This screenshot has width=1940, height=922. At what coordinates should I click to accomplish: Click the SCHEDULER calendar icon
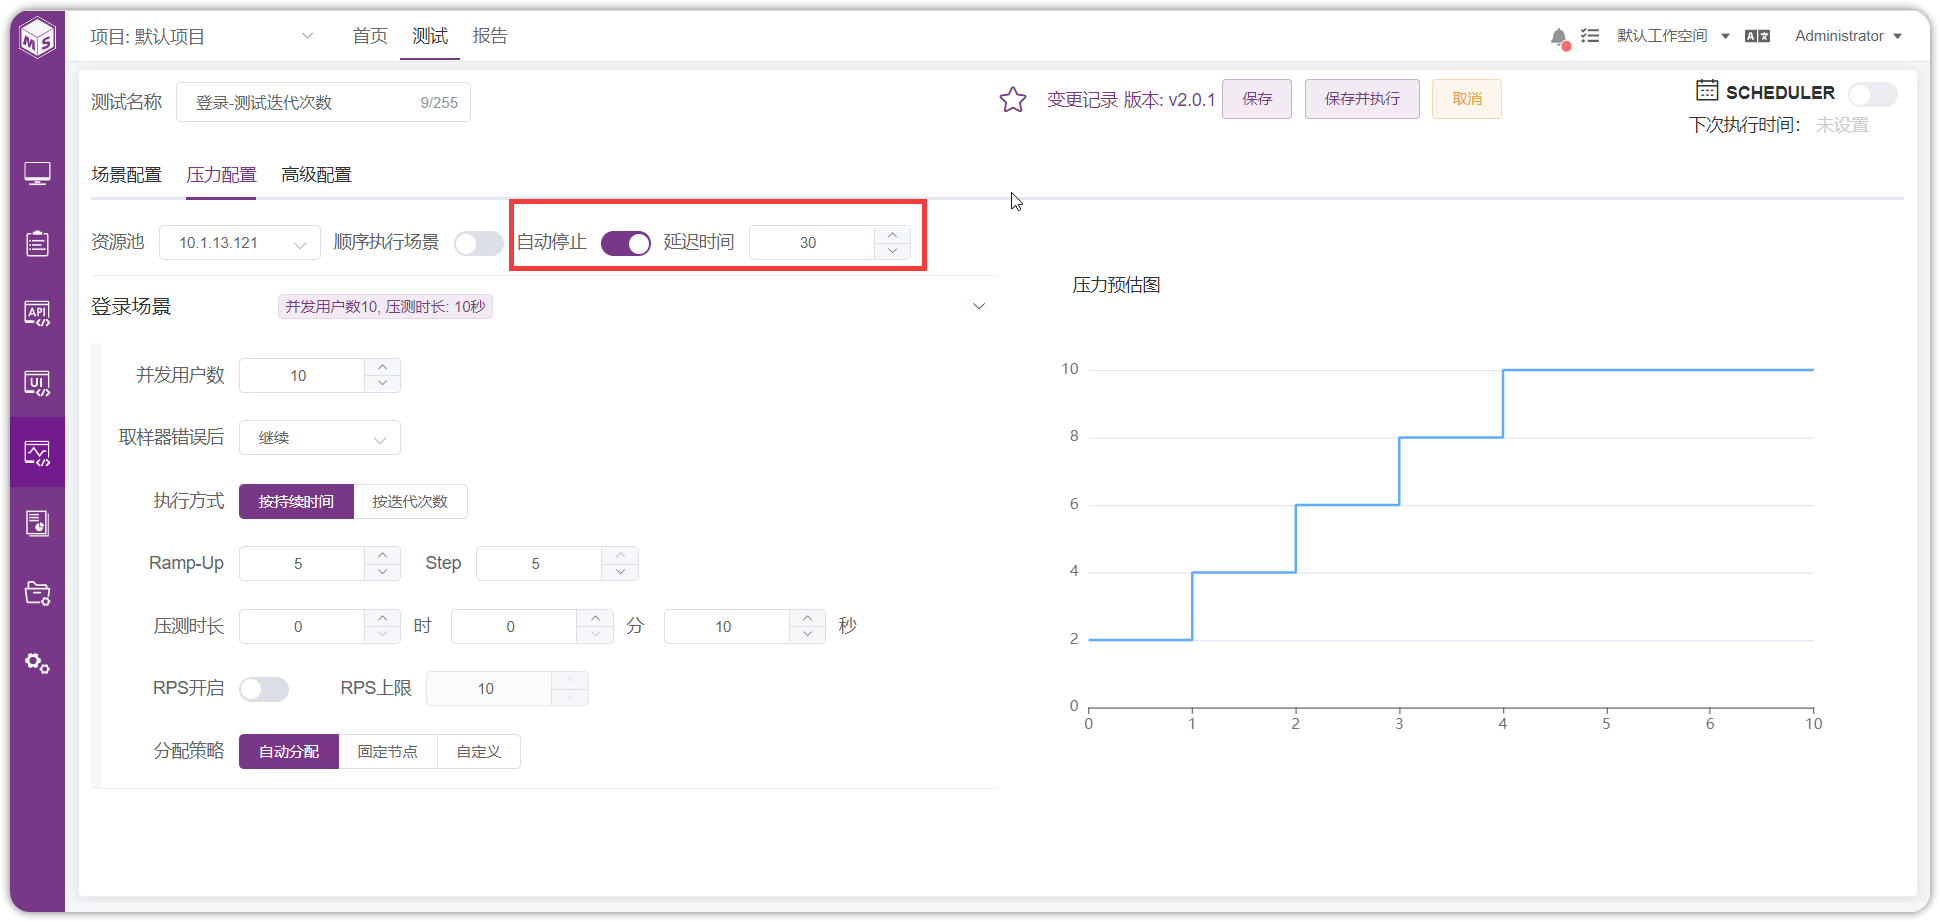pyautogui.click(x=1707, y=90)
